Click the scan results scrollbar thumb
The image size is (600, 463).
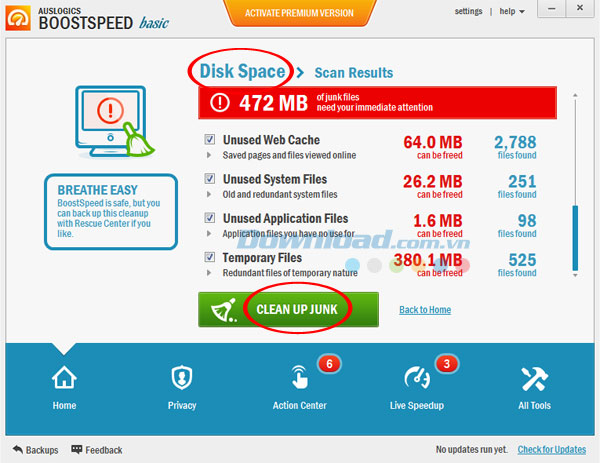575,238
